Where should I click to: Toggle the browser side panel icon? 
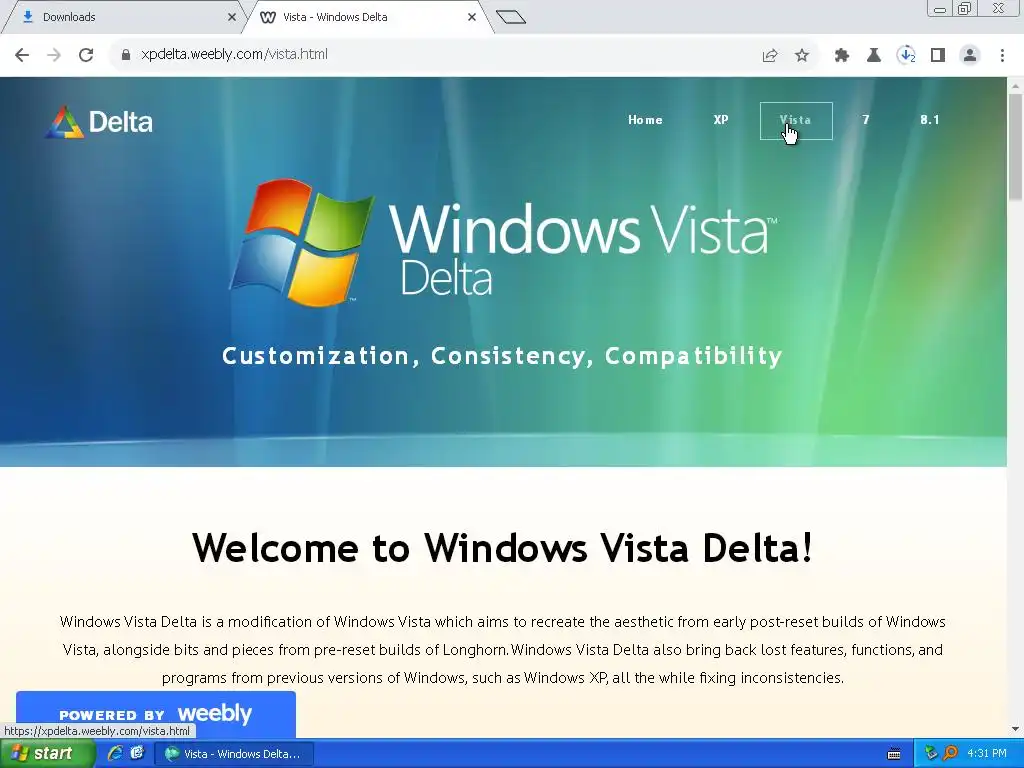click(938, 56)
